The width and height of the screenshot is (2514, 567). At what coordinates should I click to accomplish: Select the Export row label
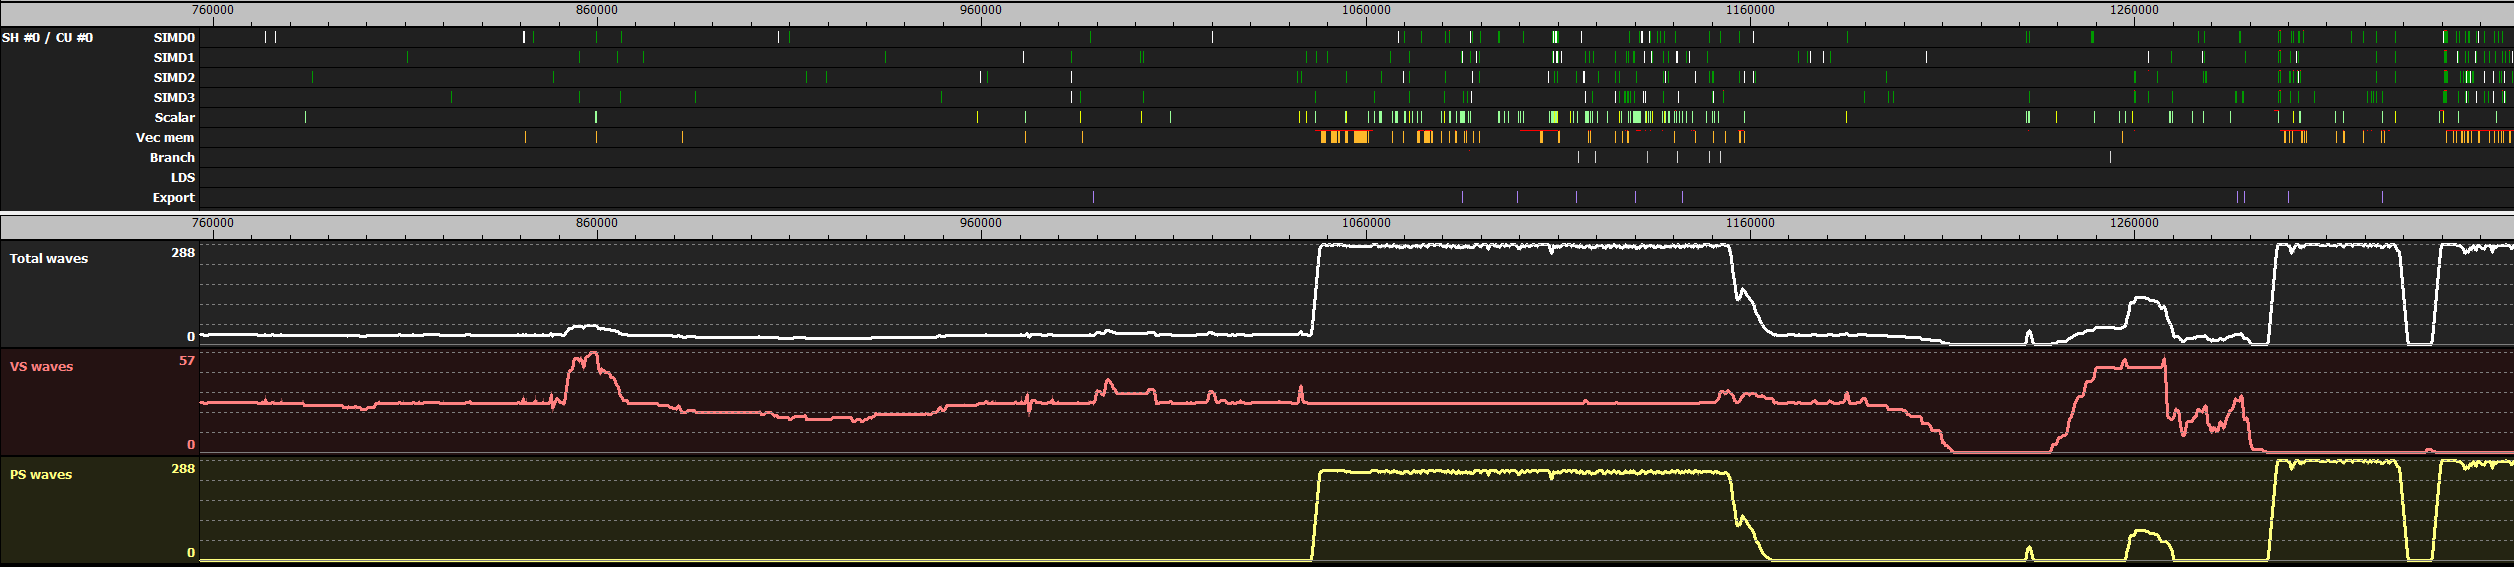tap(173, 198)
